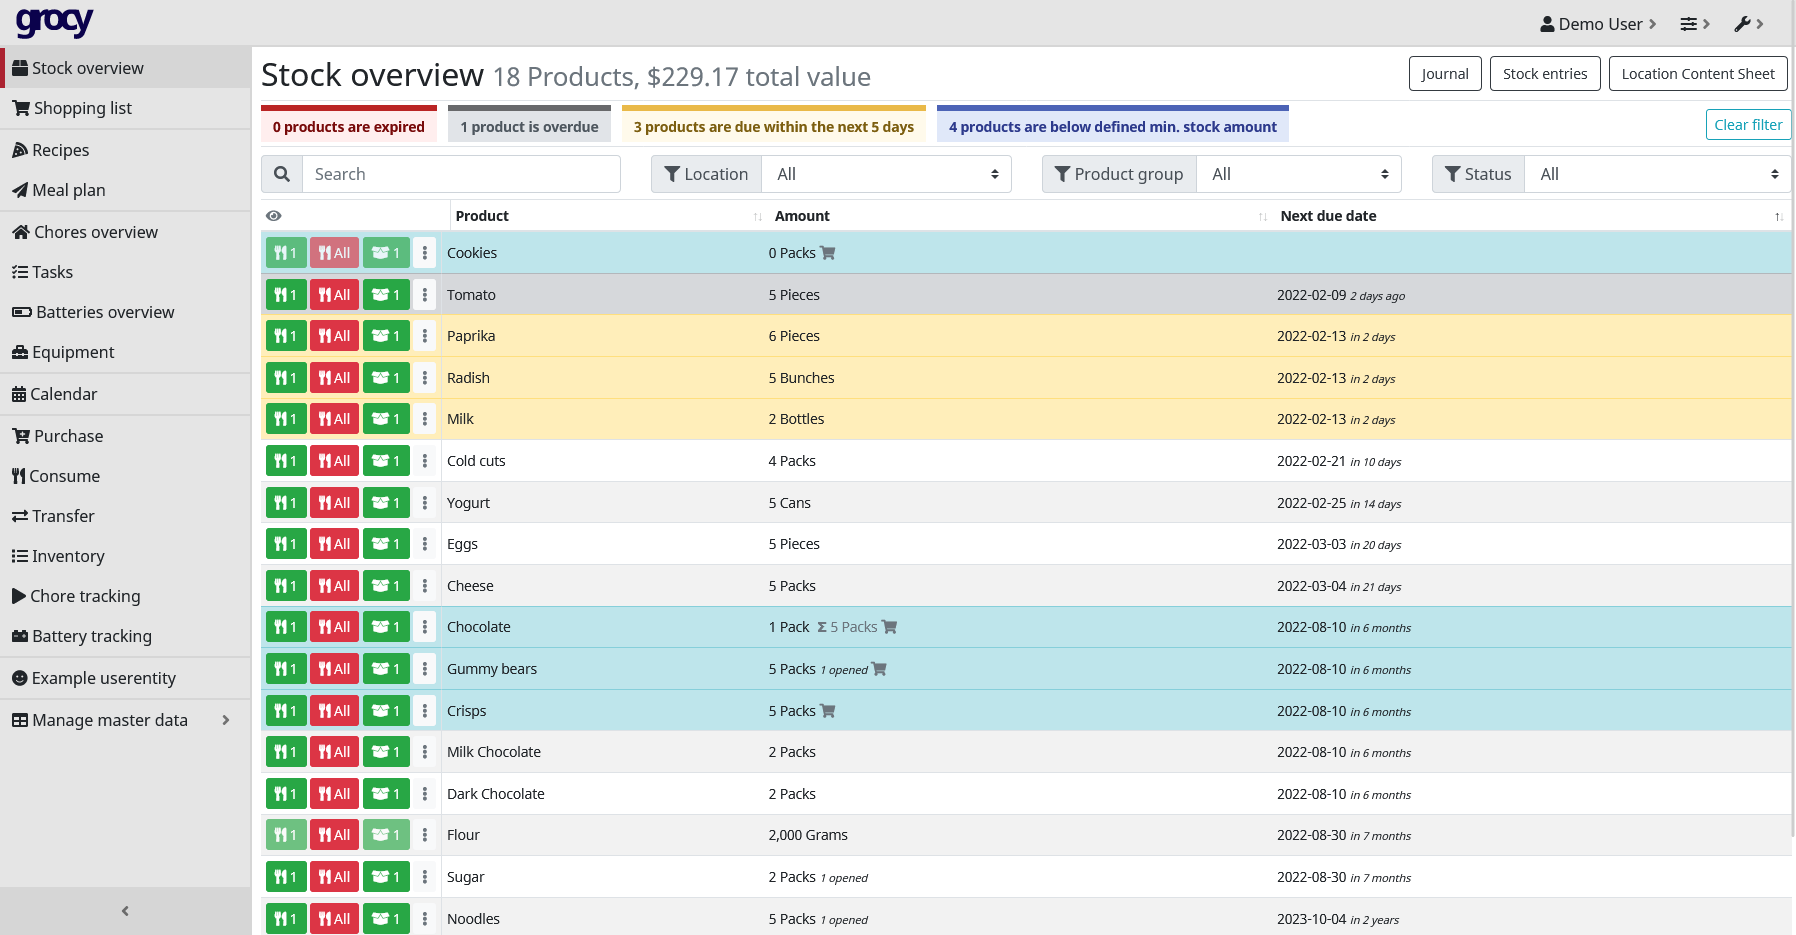
Task: Open the Location filter dropdown
Action: pyautogui.click(x=886, y=174)
